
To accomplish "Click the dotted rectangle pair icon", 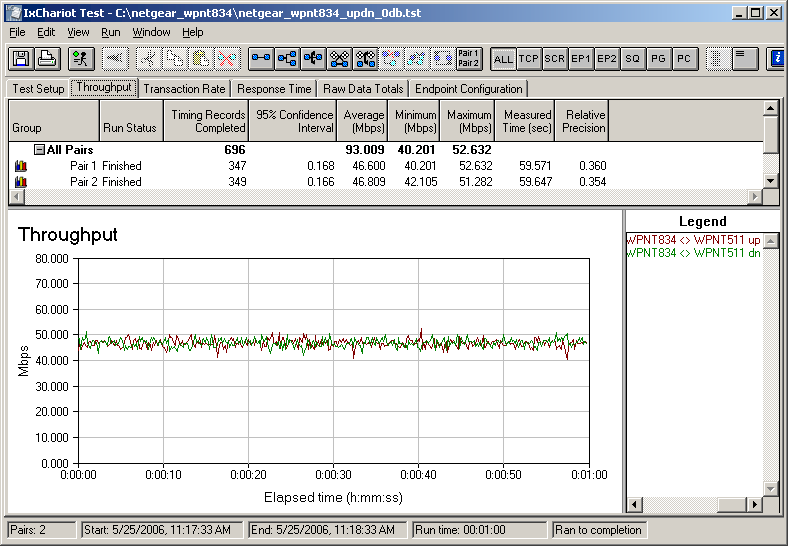I will pos(443,59).
